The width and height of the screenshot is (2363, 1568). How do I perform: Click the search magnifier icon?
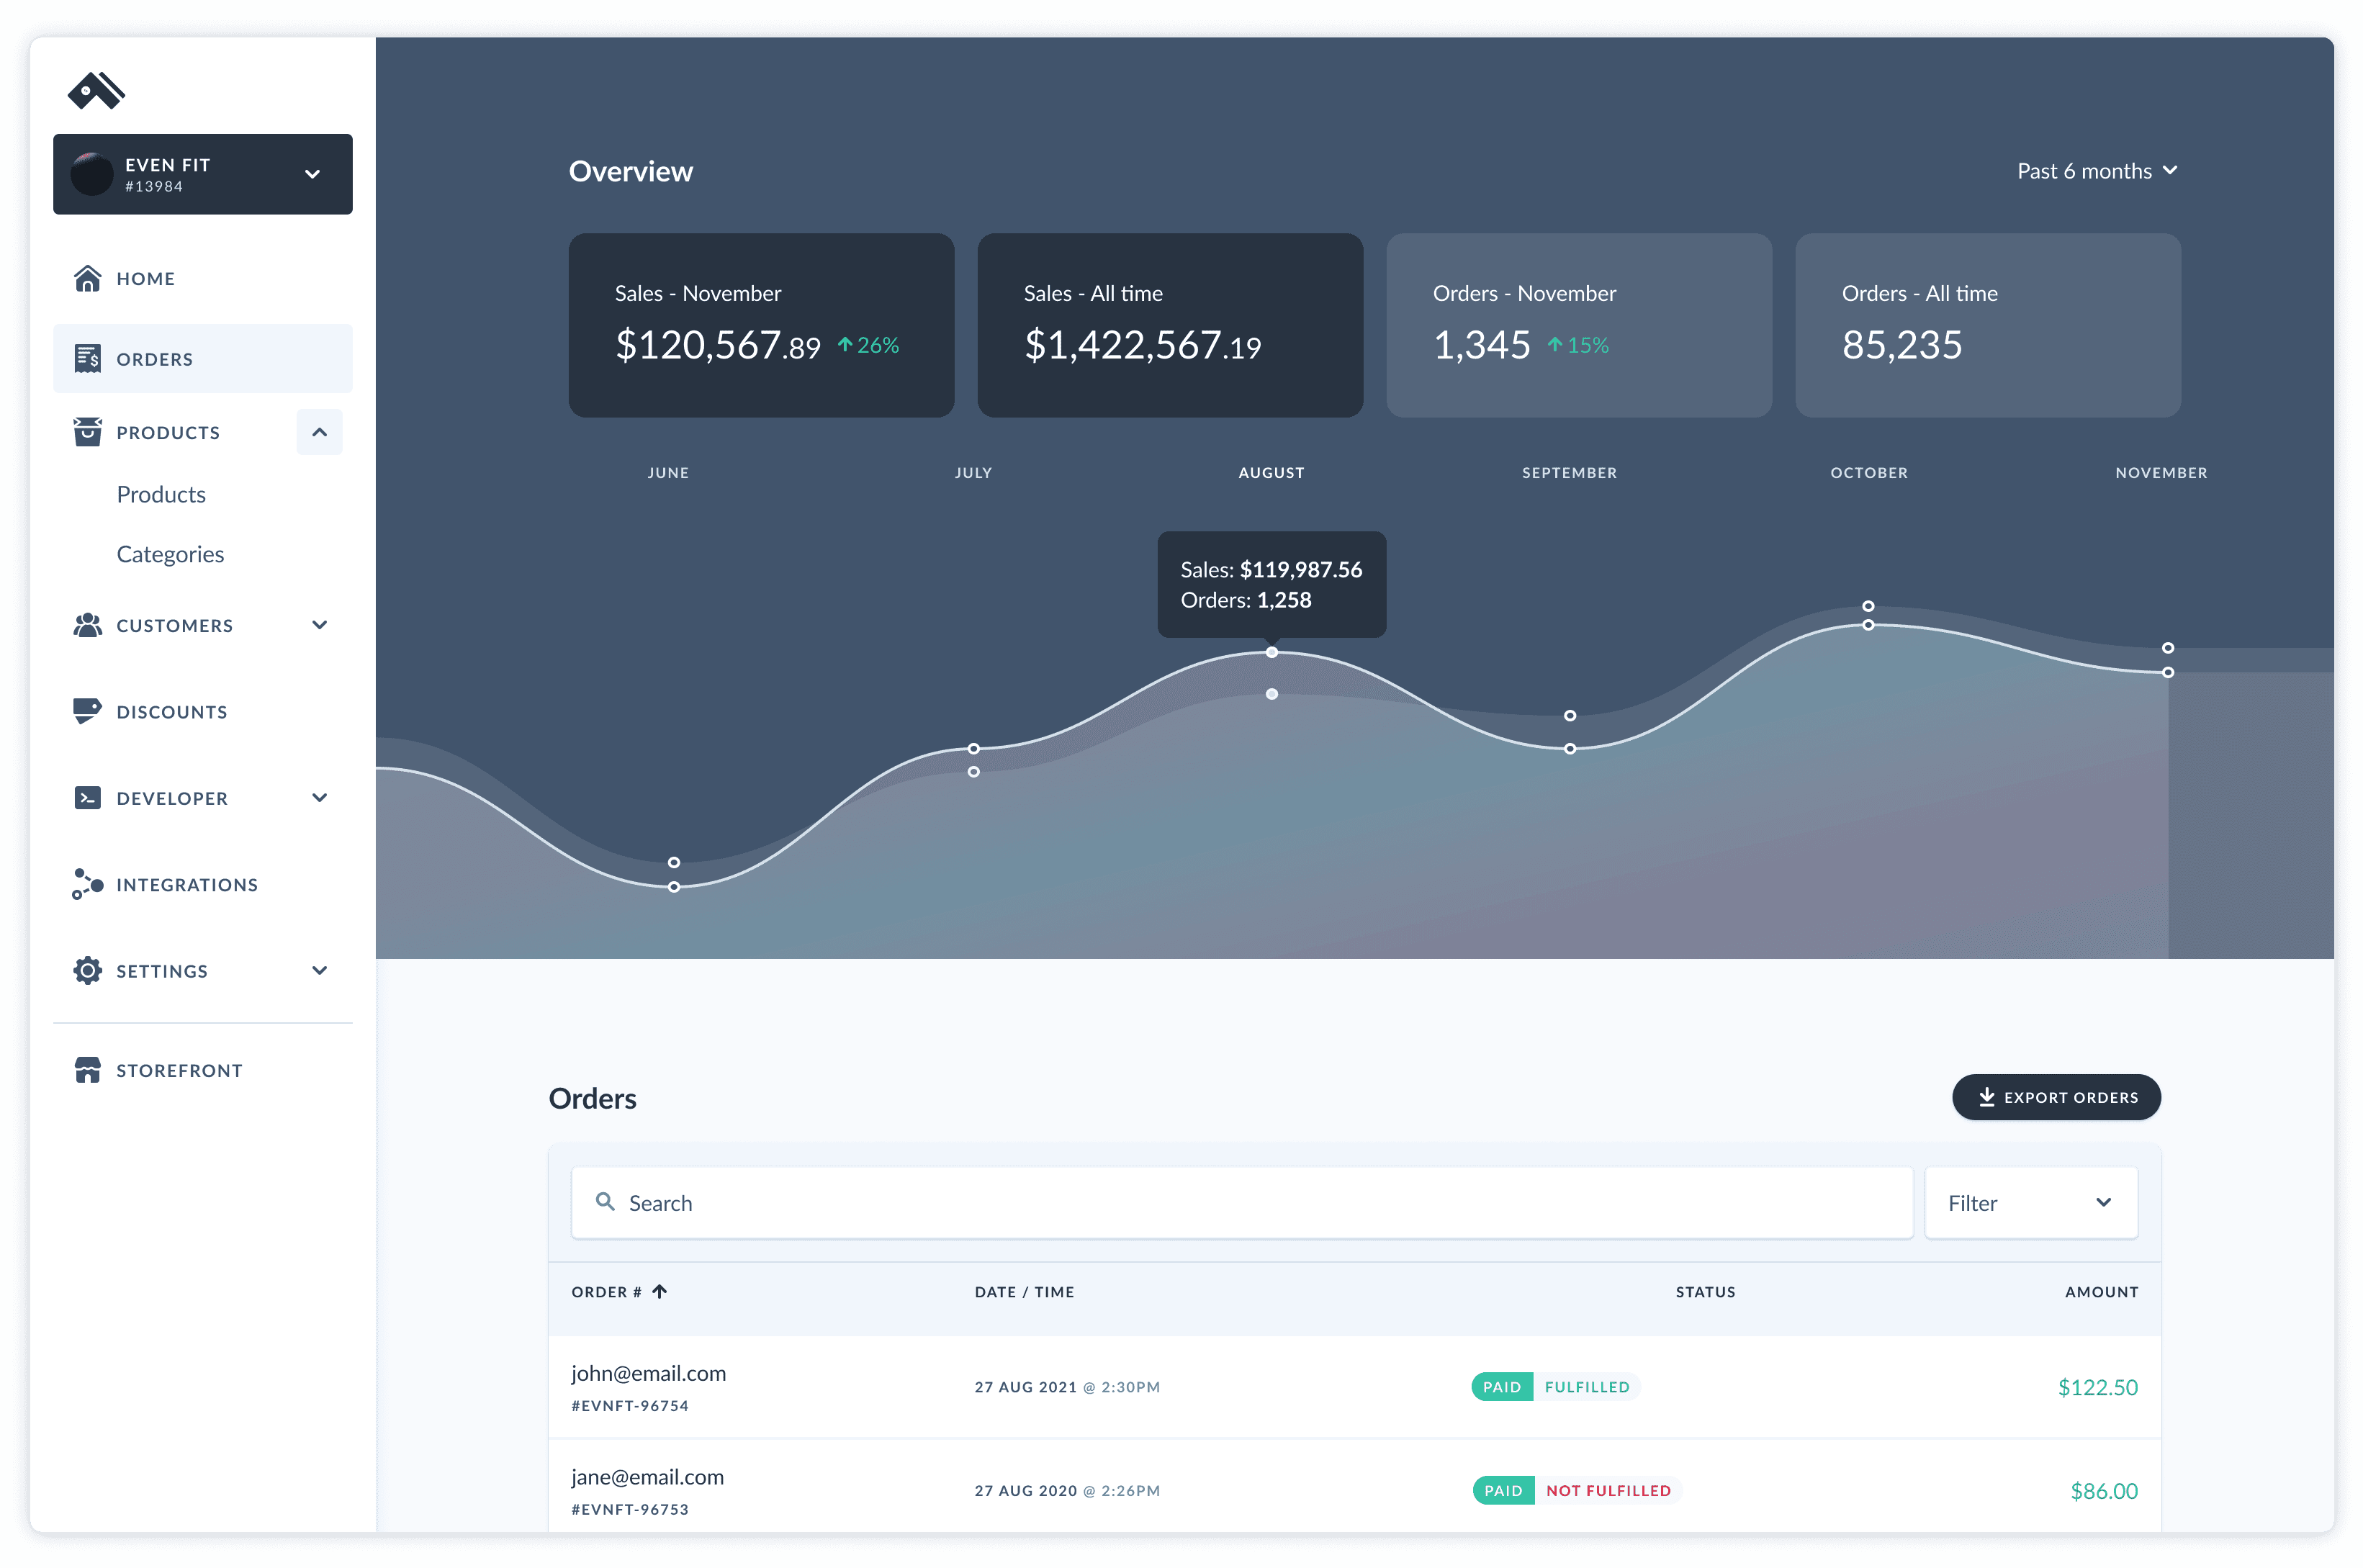pyautogui.click(x=606, y=1202)
